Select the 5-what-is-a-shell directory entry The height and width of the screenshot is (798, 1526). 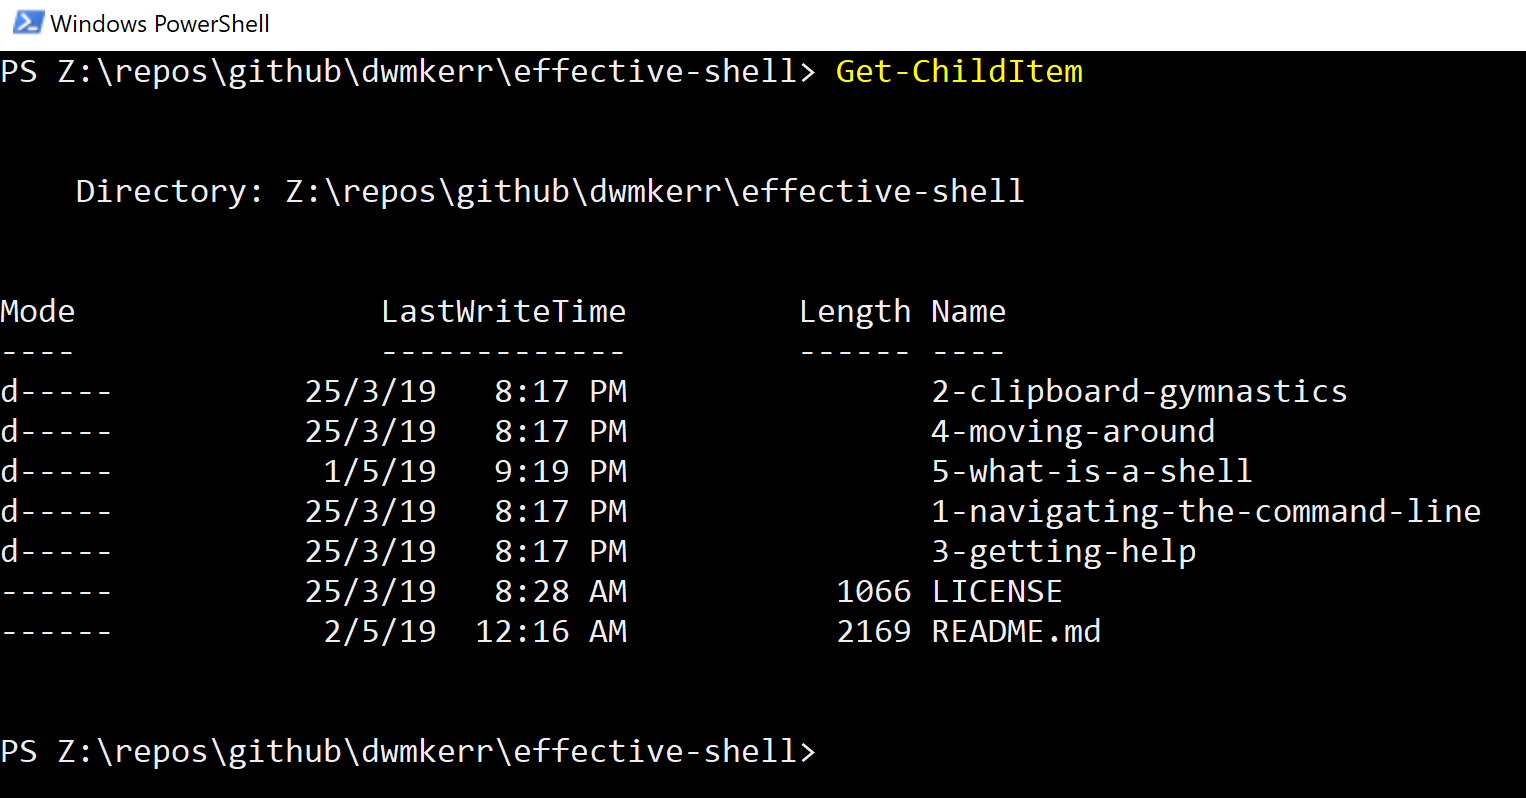(1091, 471)
